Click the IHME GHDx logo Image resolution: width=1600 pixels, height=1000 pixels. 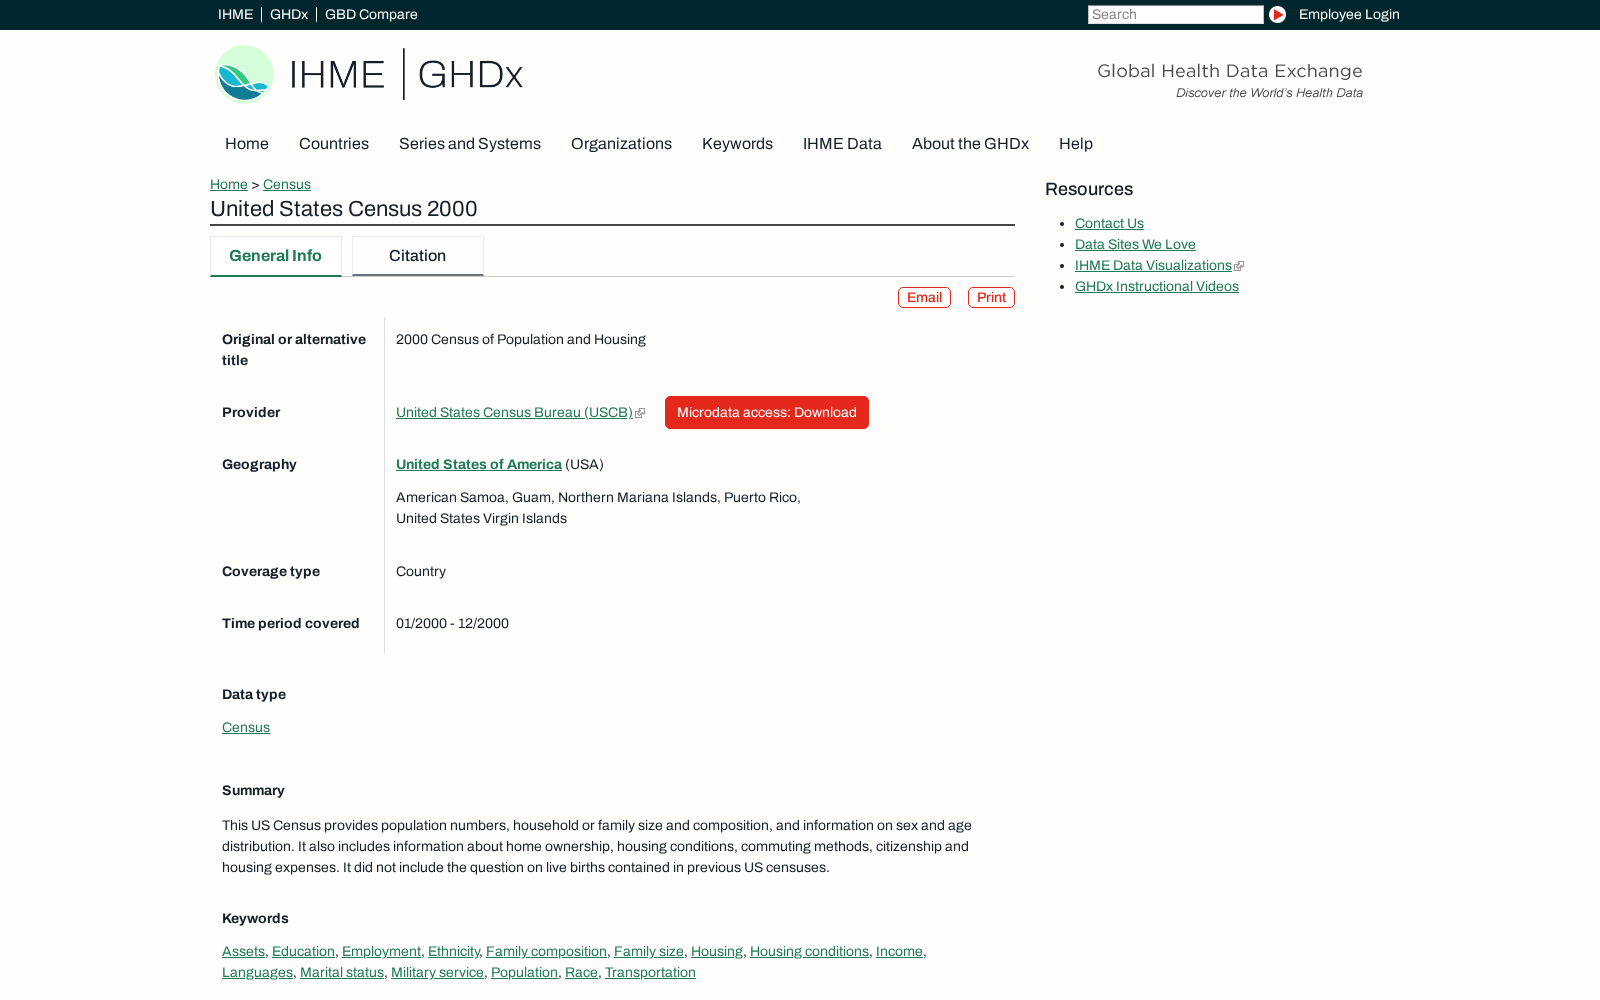pyautogui.click(x=369, y=74)
